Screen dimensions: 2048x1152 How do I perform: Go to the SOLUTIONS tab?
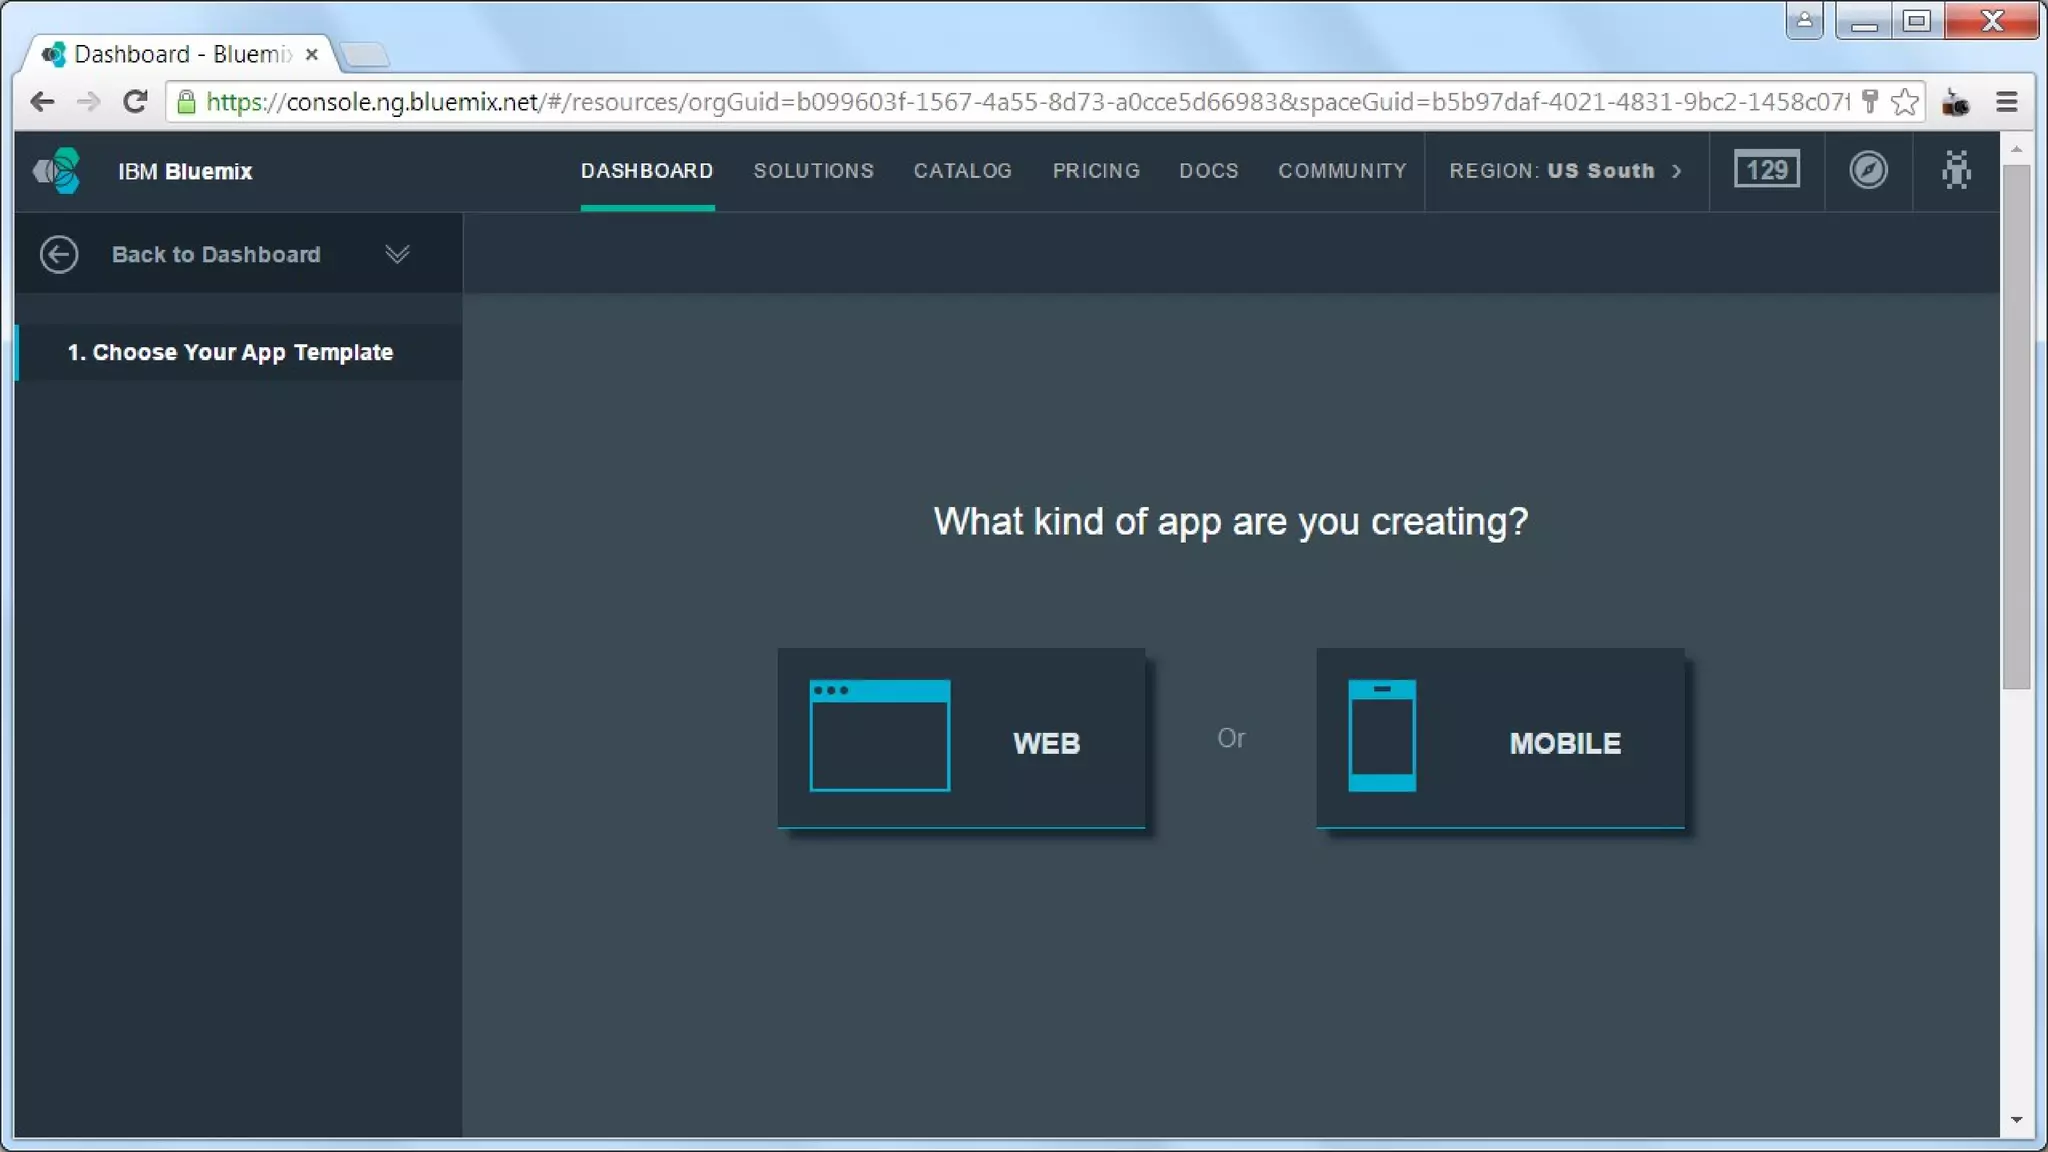click(x=813, y=171)
